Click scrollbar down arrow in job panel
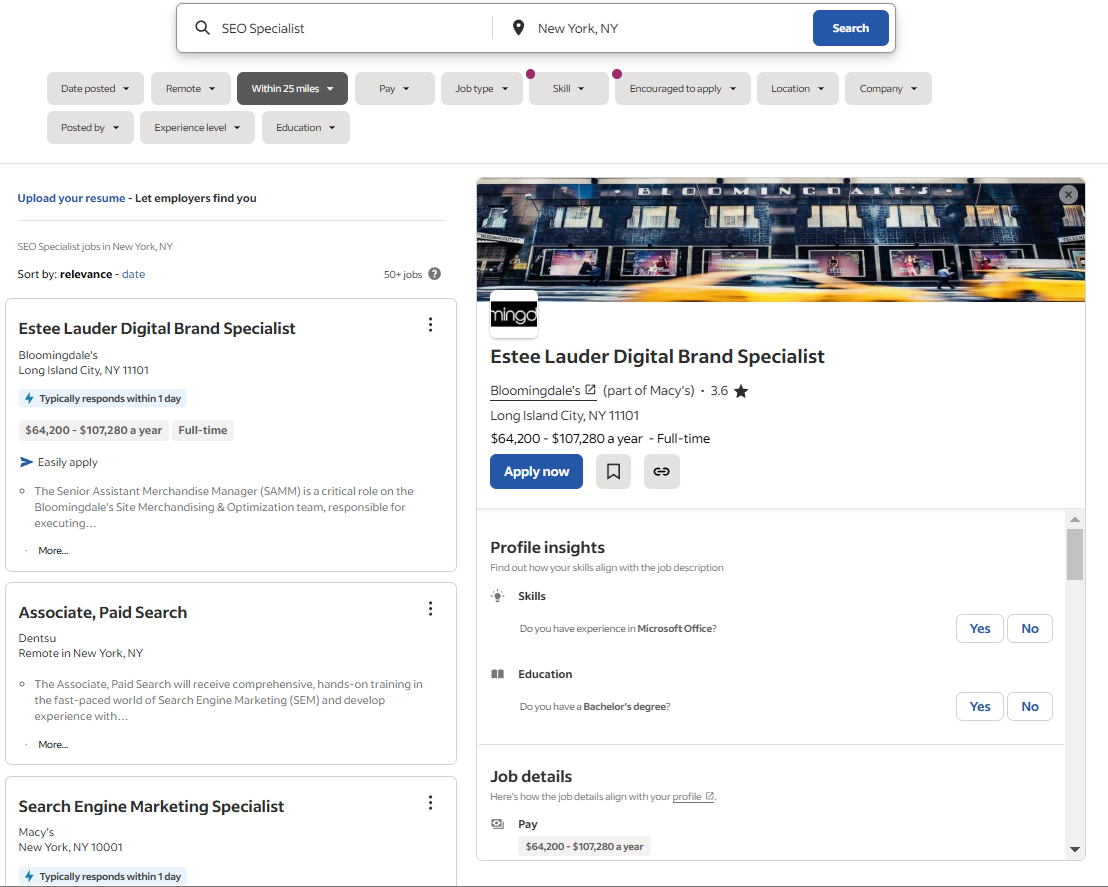 [x=1075, y=850]
